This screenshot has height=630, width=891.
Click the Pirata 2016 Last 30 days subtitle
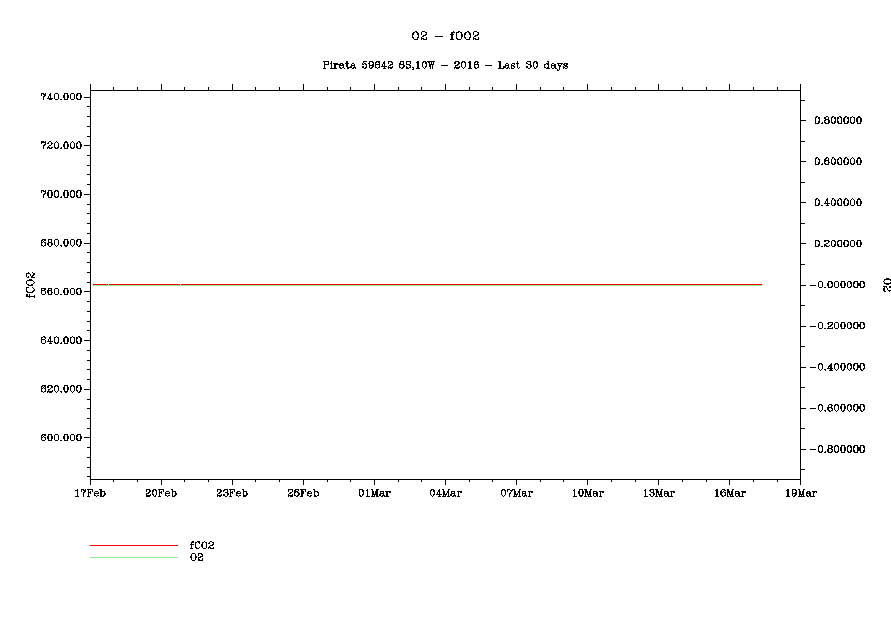[x=445, y=65]
